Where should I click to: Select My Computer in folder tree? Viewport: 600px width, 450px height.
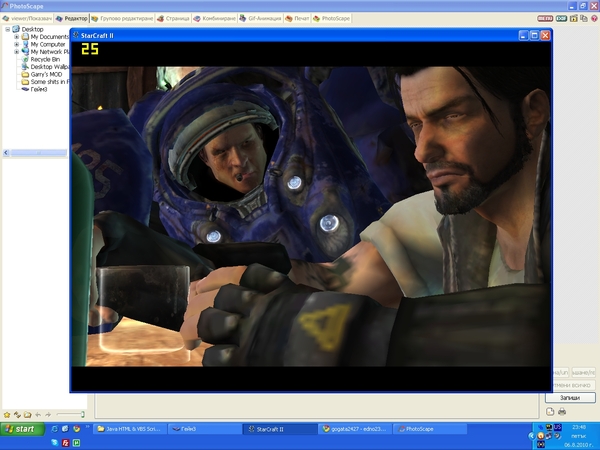pos(48,44)
